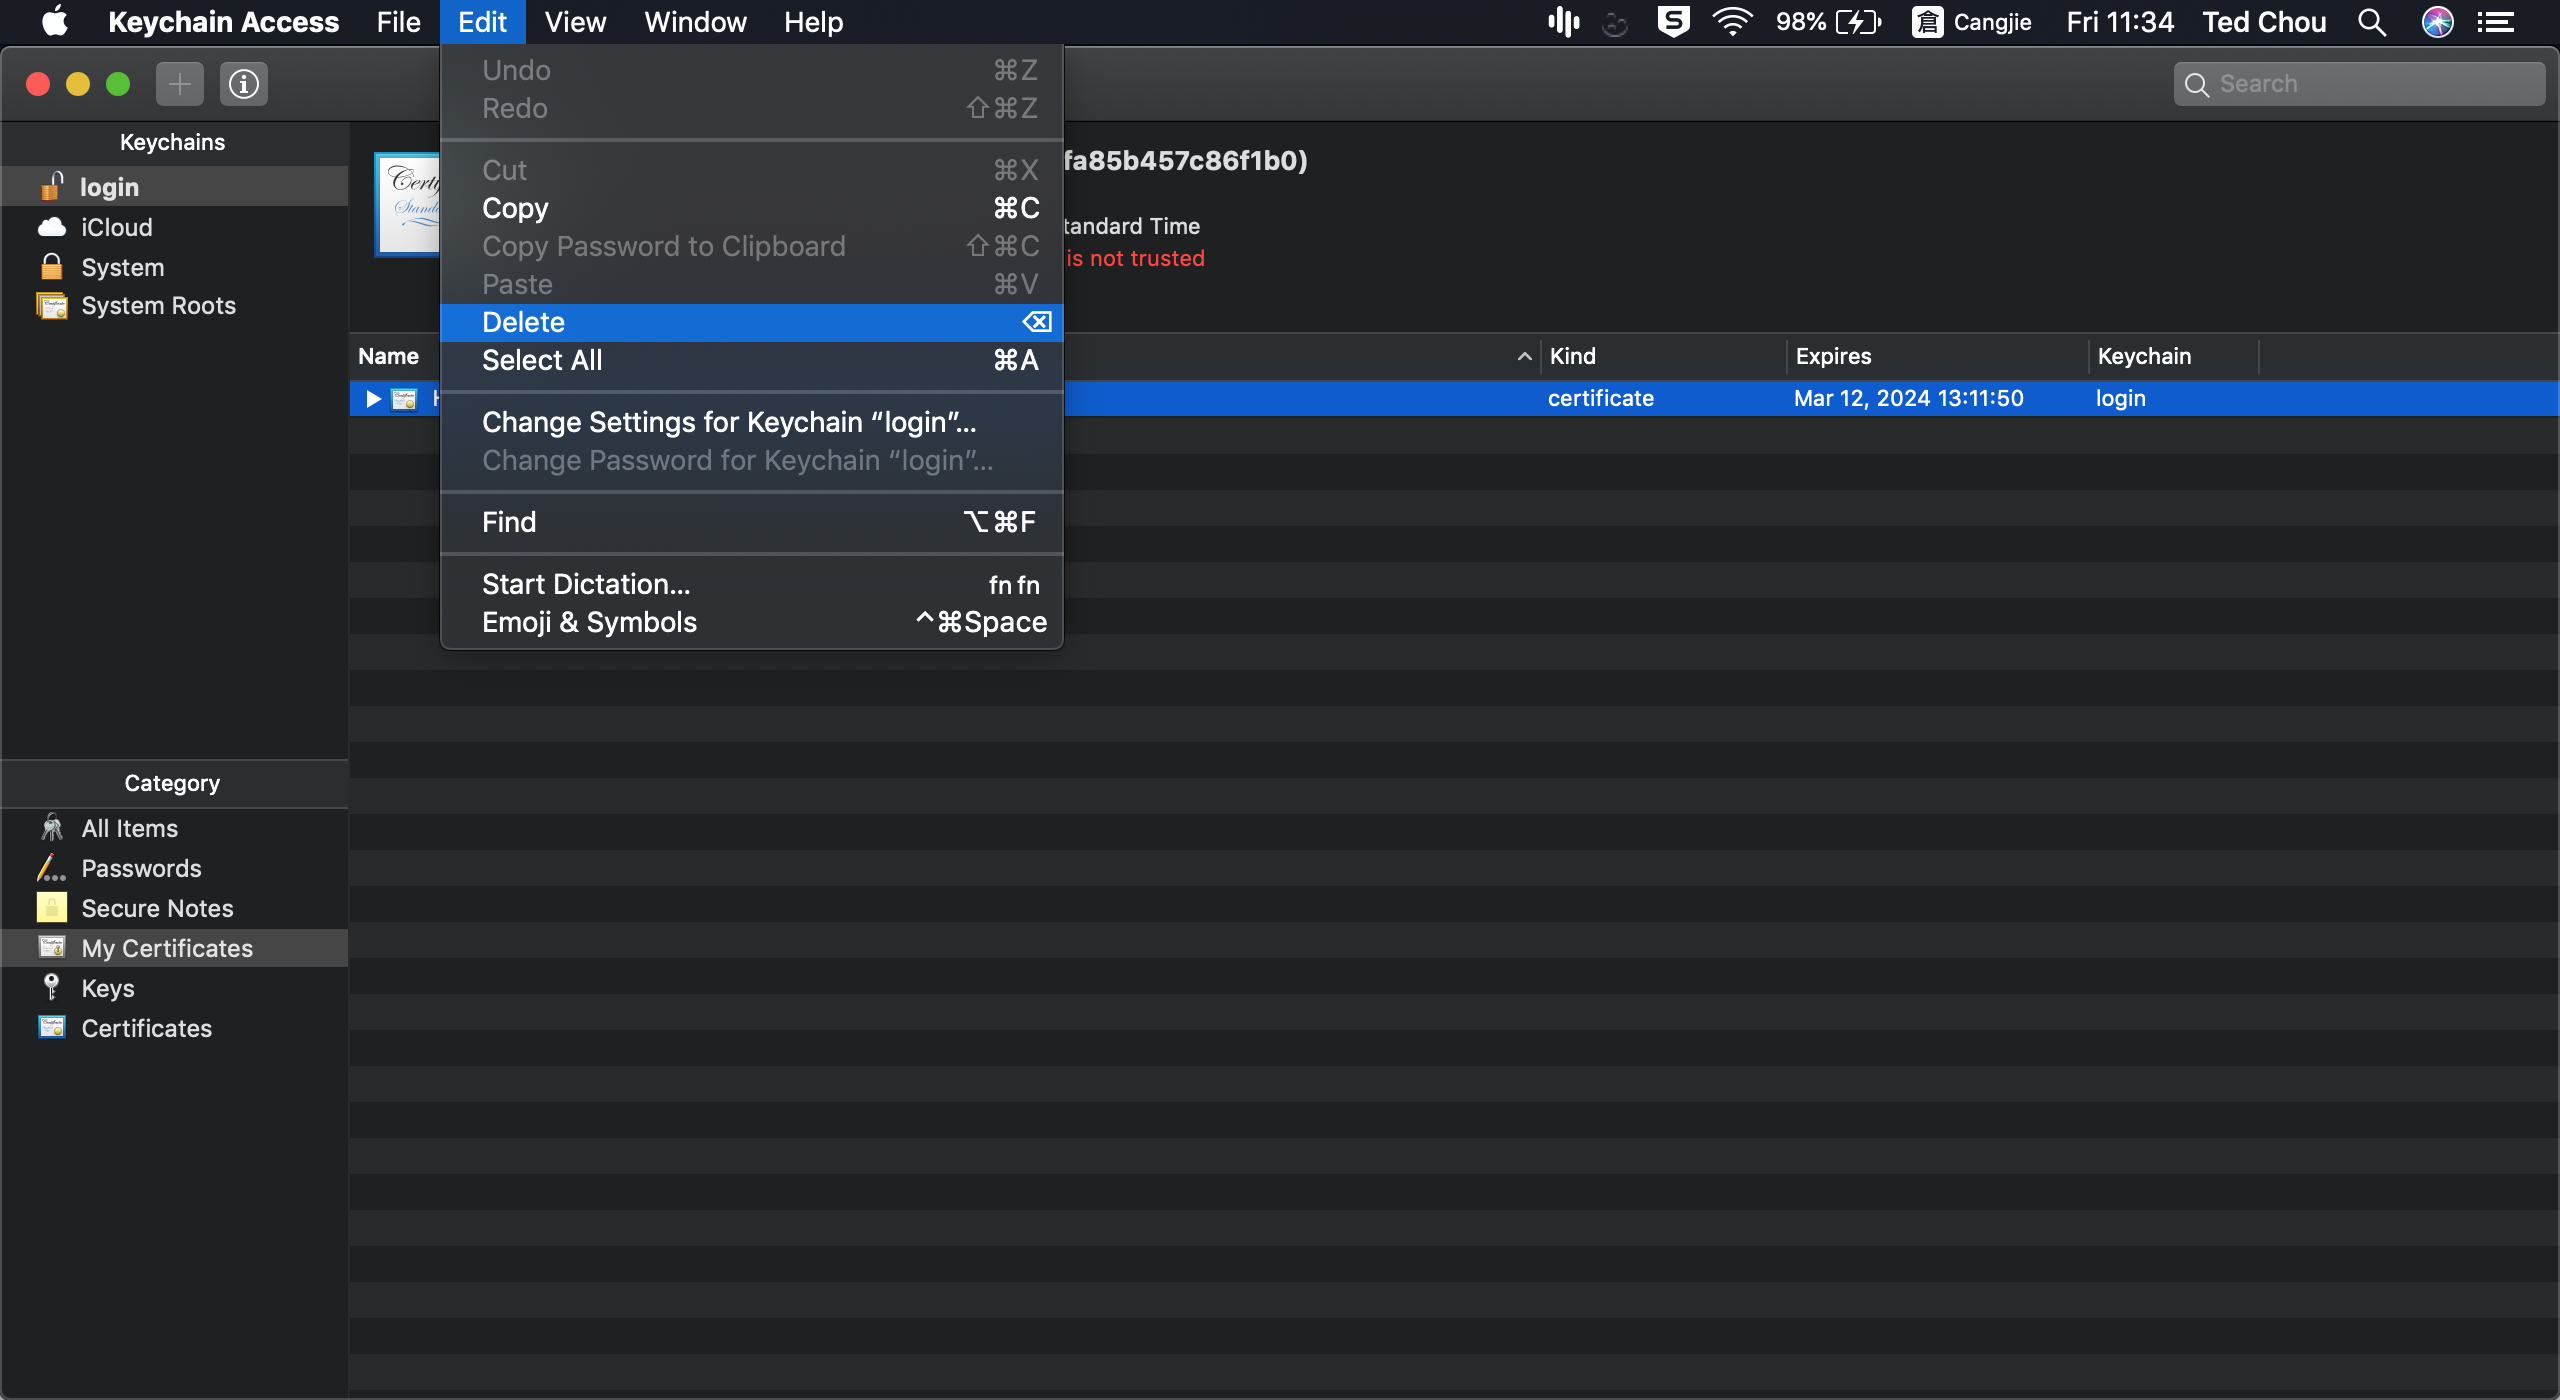Click the login value in Keychain column
Screen dimensions: 2560x1400
coord(2120,398)
